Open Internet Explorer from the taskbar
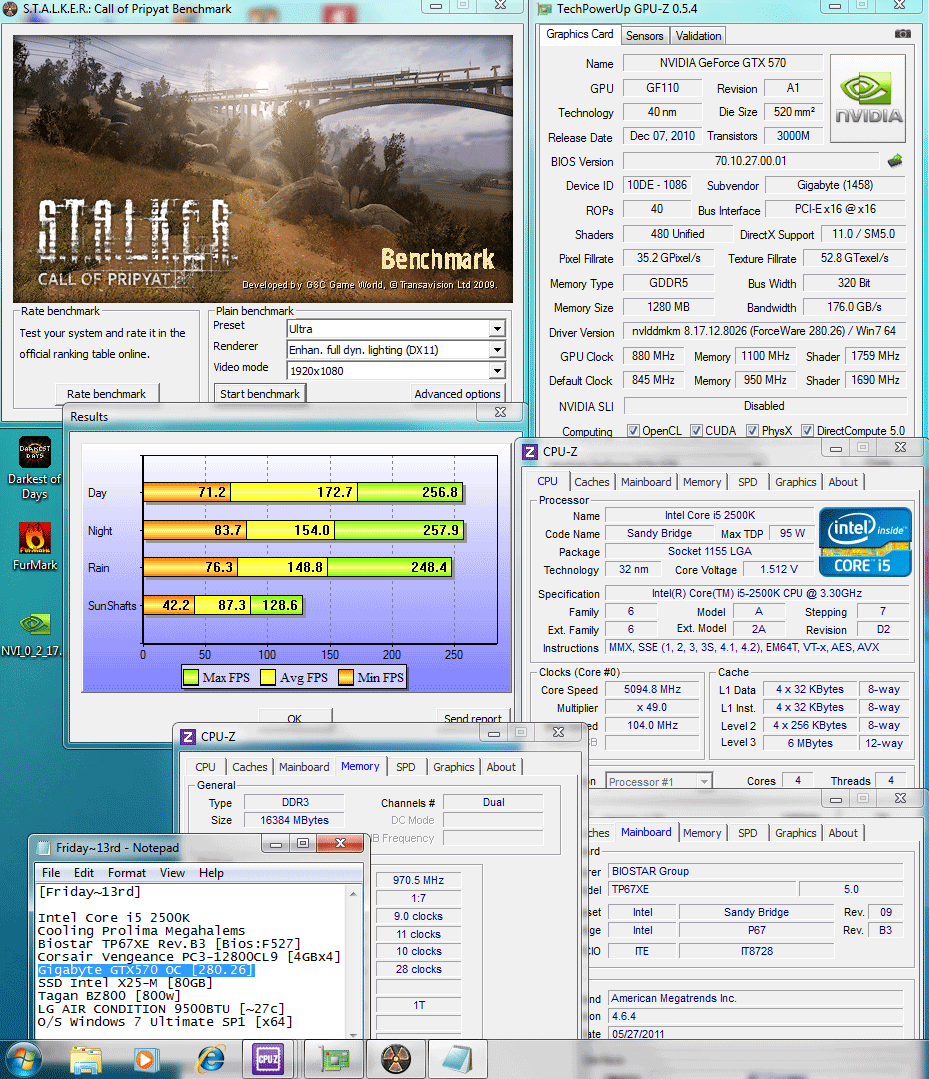 click(211, 1059)
